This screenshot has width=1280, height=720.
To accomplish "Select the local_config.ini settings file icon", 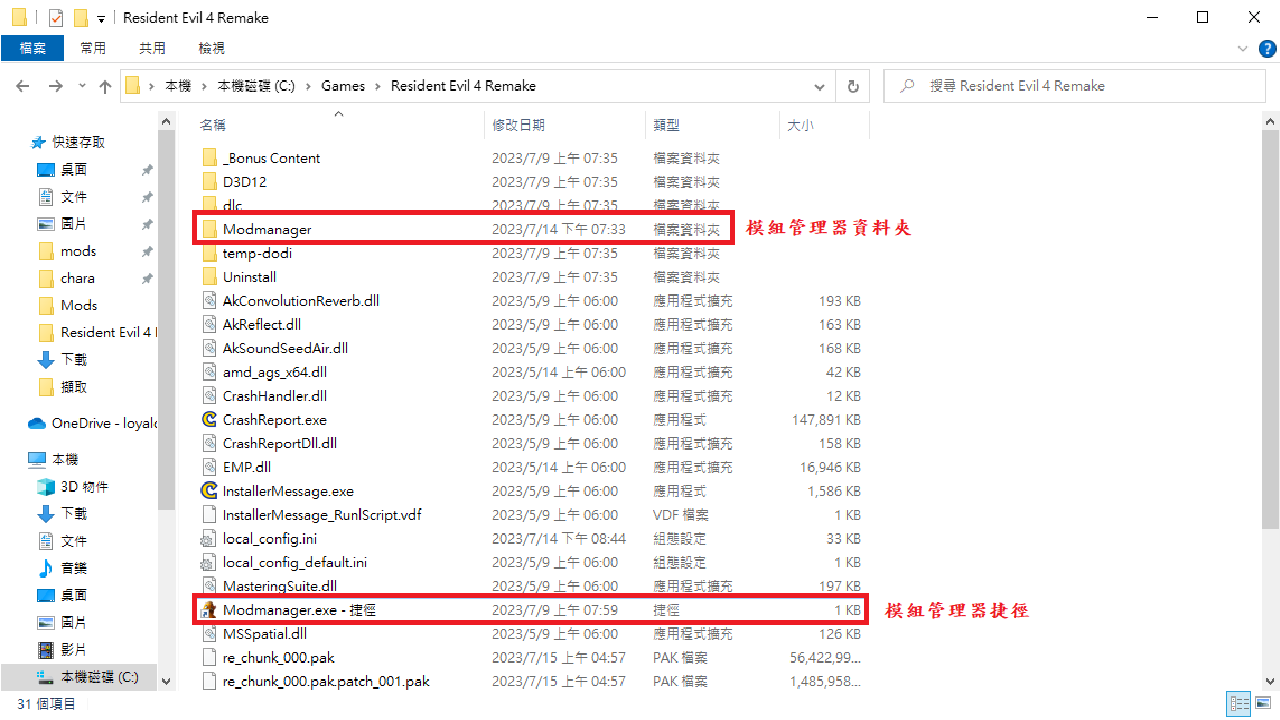I will 209,539.
